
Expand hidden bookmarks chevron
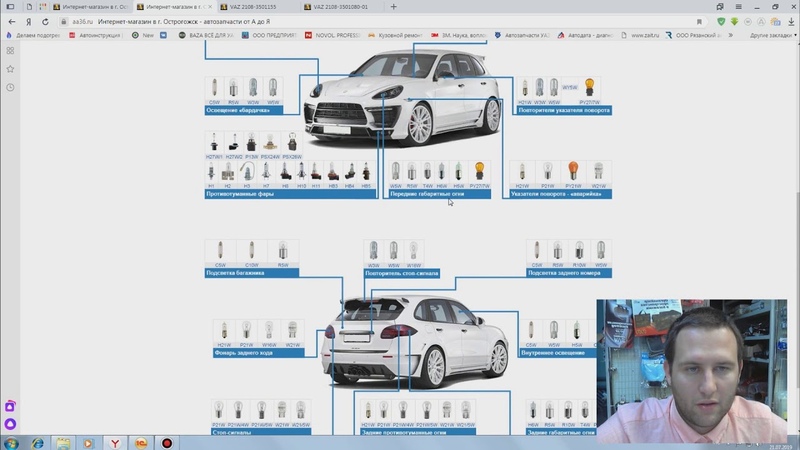coord(731,35)
